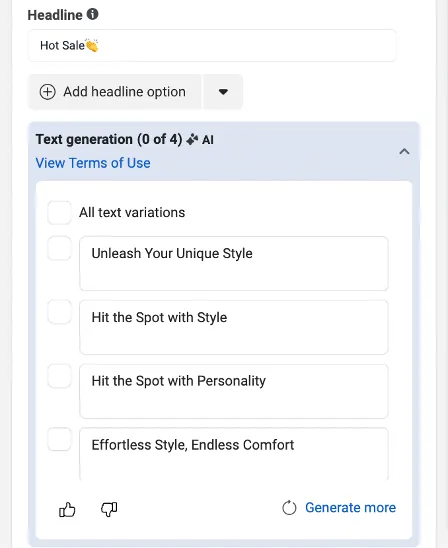The height and width of the screenshot is (548, 448).
Task: Open the View Terms of Use link
Action: (93, 163)
